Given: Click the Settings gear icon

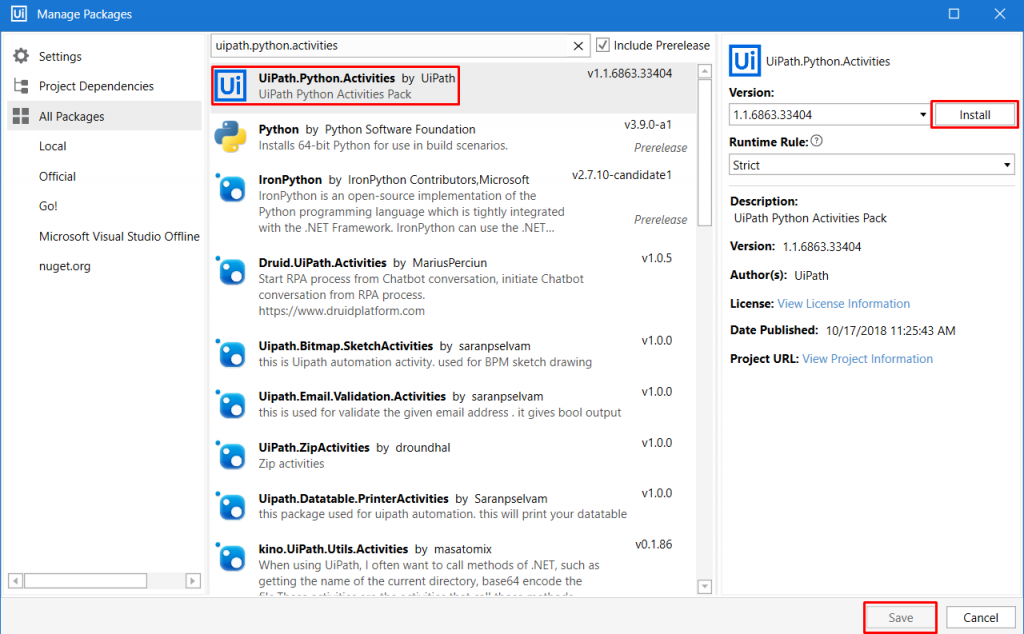Looking at the screenshot, I should pos(21,56).
